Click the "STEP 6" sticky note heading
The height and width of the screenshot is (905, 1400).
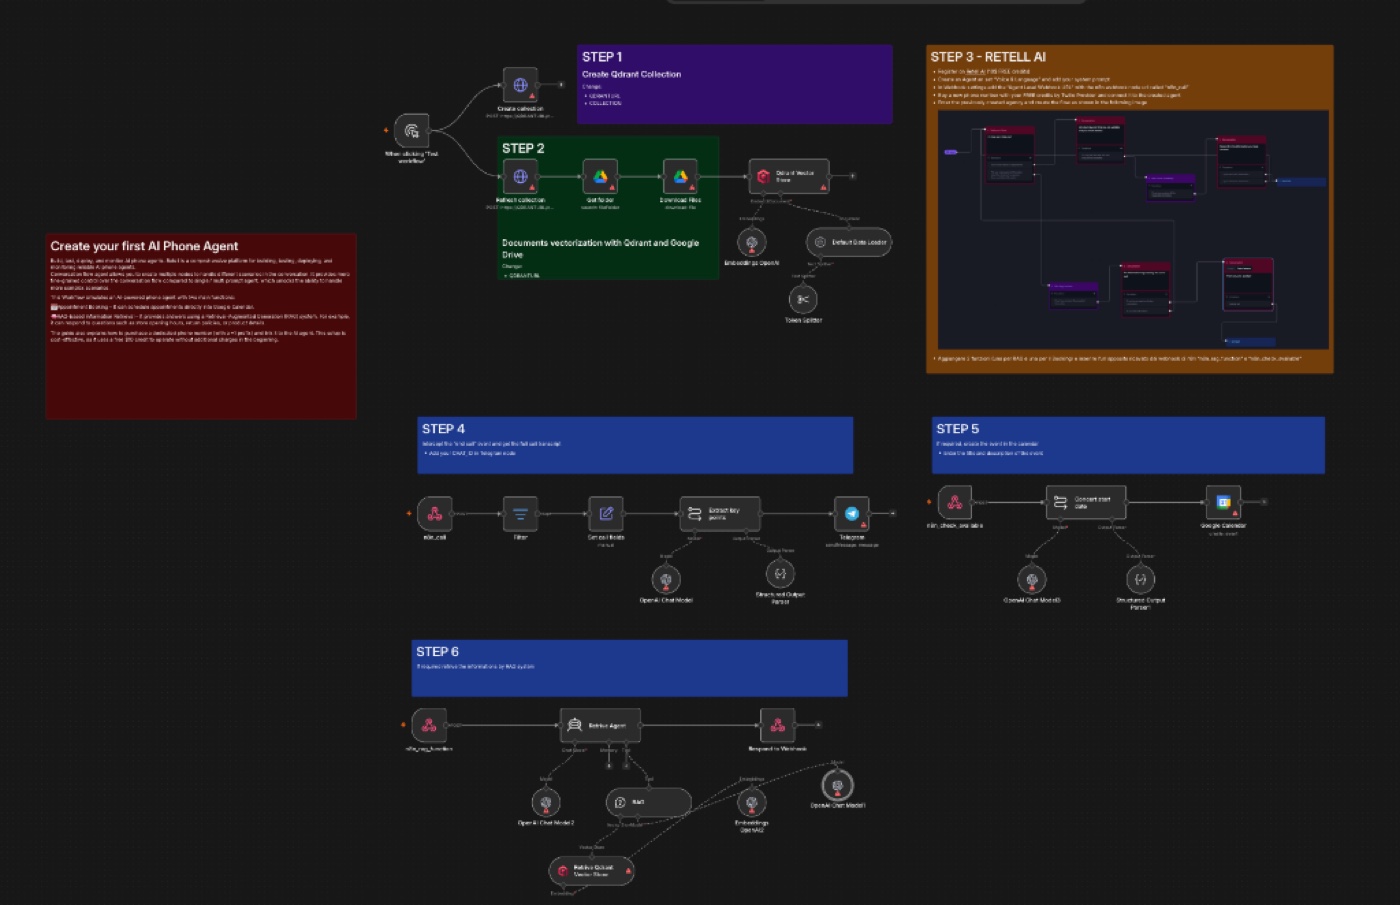pos(438,652)
